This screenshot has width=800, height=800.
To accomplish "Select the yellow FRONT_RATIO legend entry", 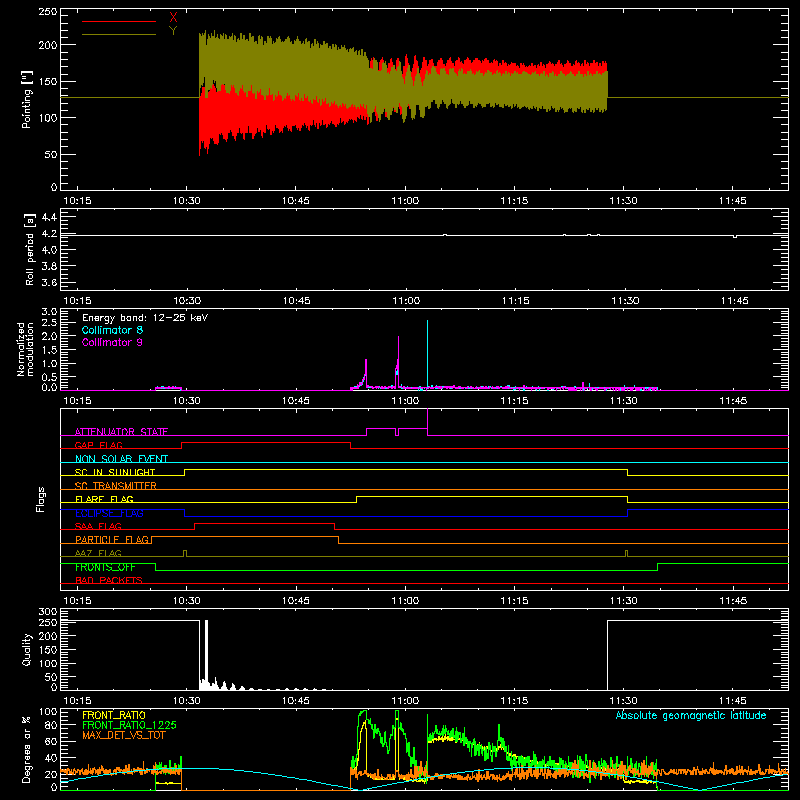I will click(114, 715).
